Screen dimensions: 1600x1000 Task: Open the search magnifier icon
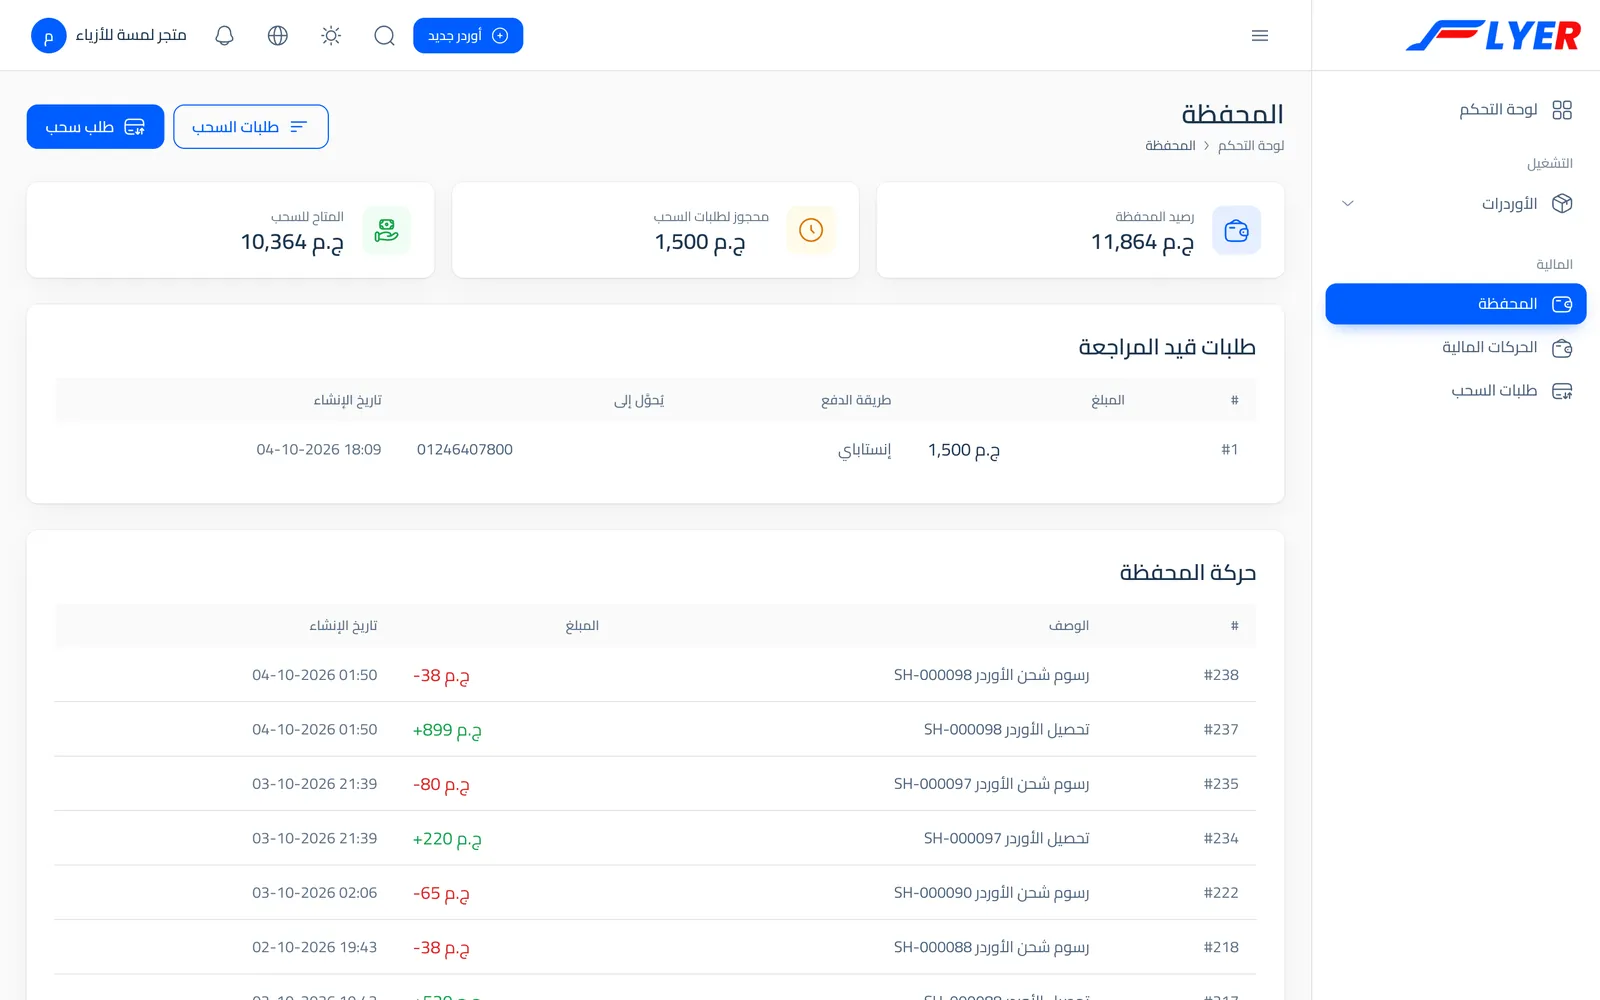point(384,36)
